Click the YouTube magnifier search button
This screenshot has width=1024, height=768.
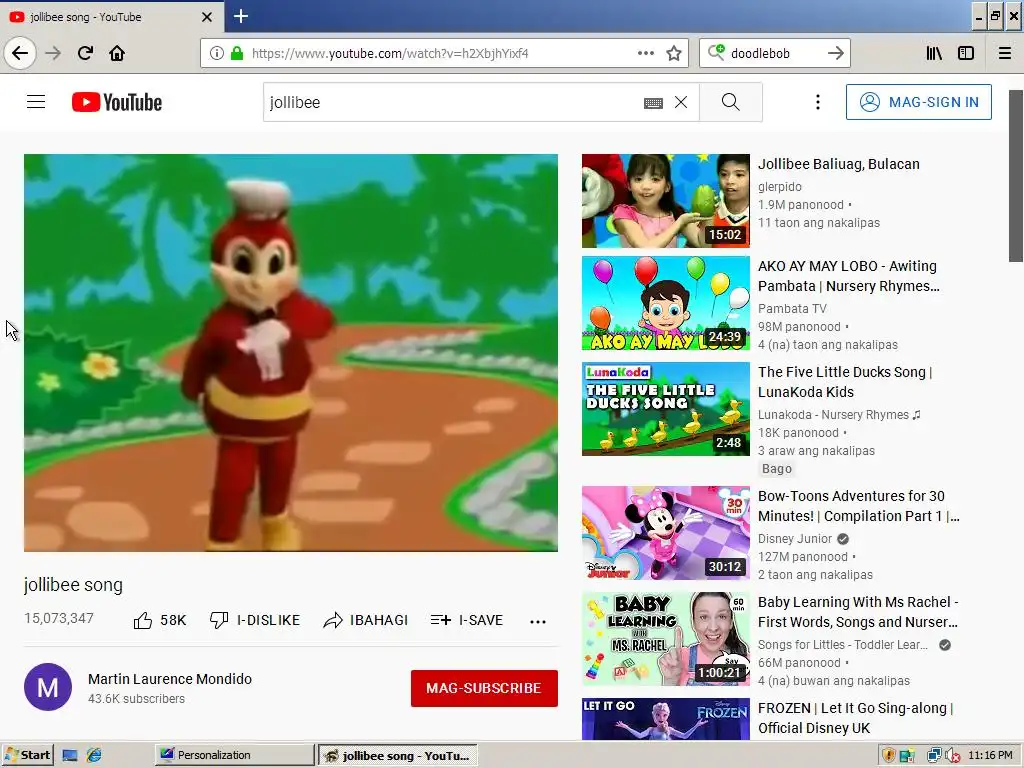coord(731,102)
